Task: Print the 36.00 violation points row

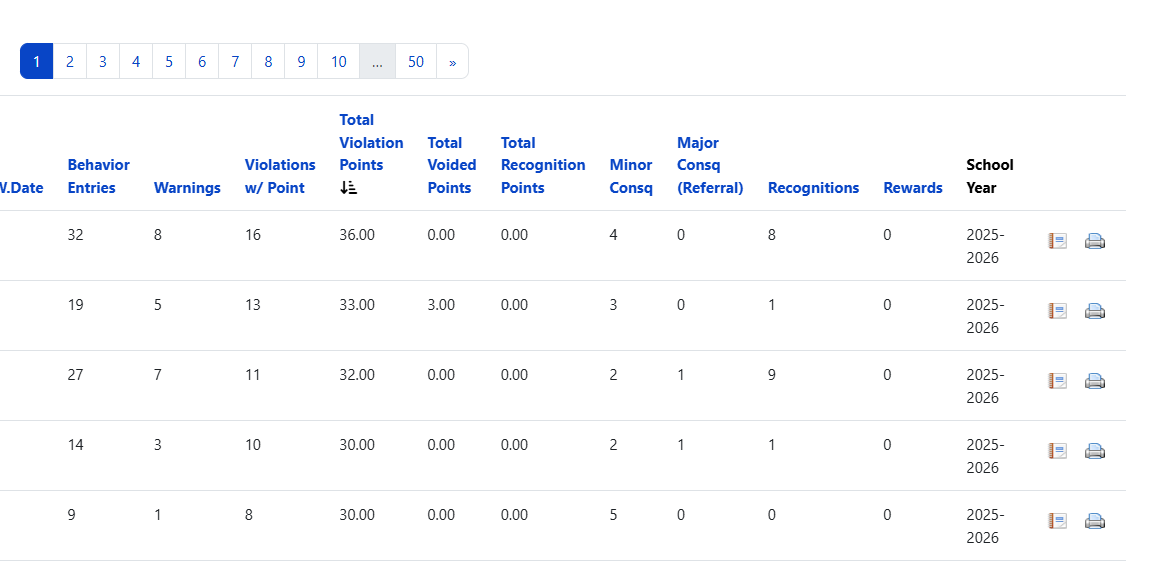Action: tap(1094, 241)
